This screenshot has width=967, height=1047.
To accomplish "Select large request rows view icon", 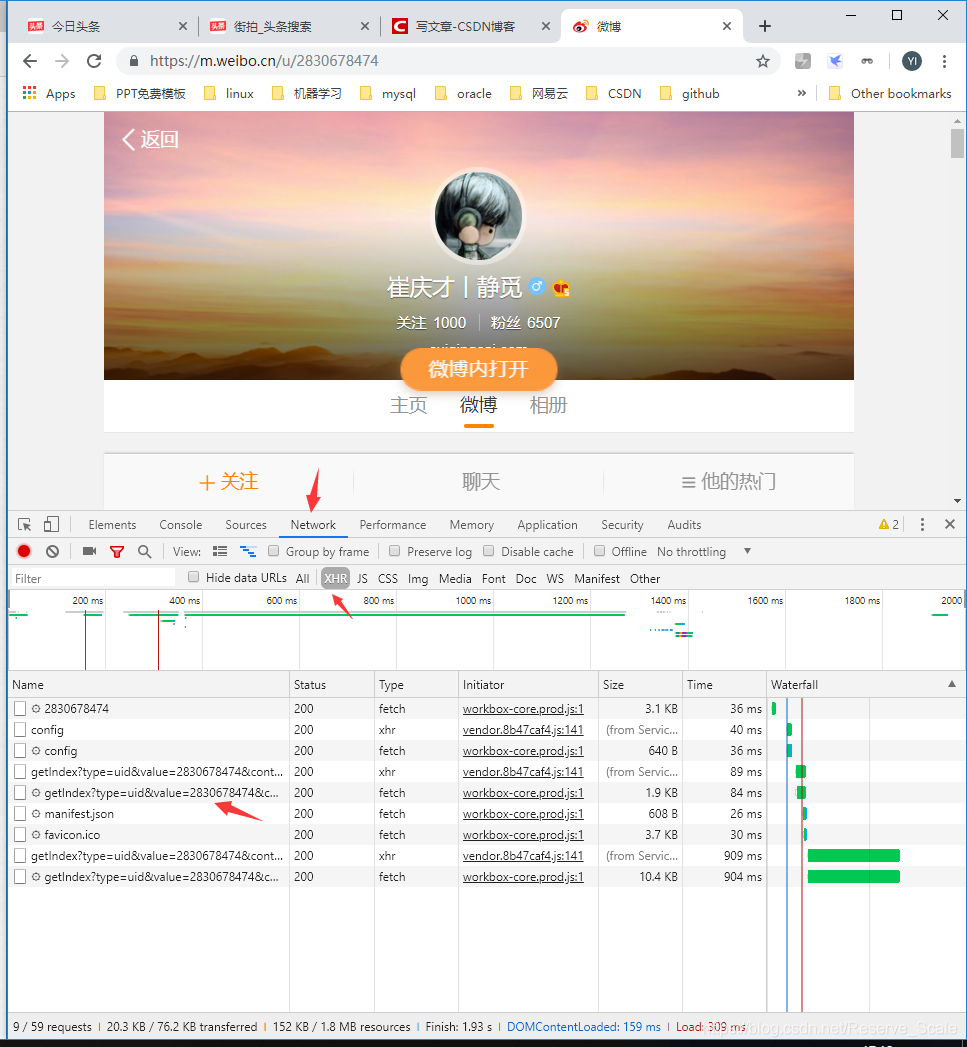I will pos(220,552).
